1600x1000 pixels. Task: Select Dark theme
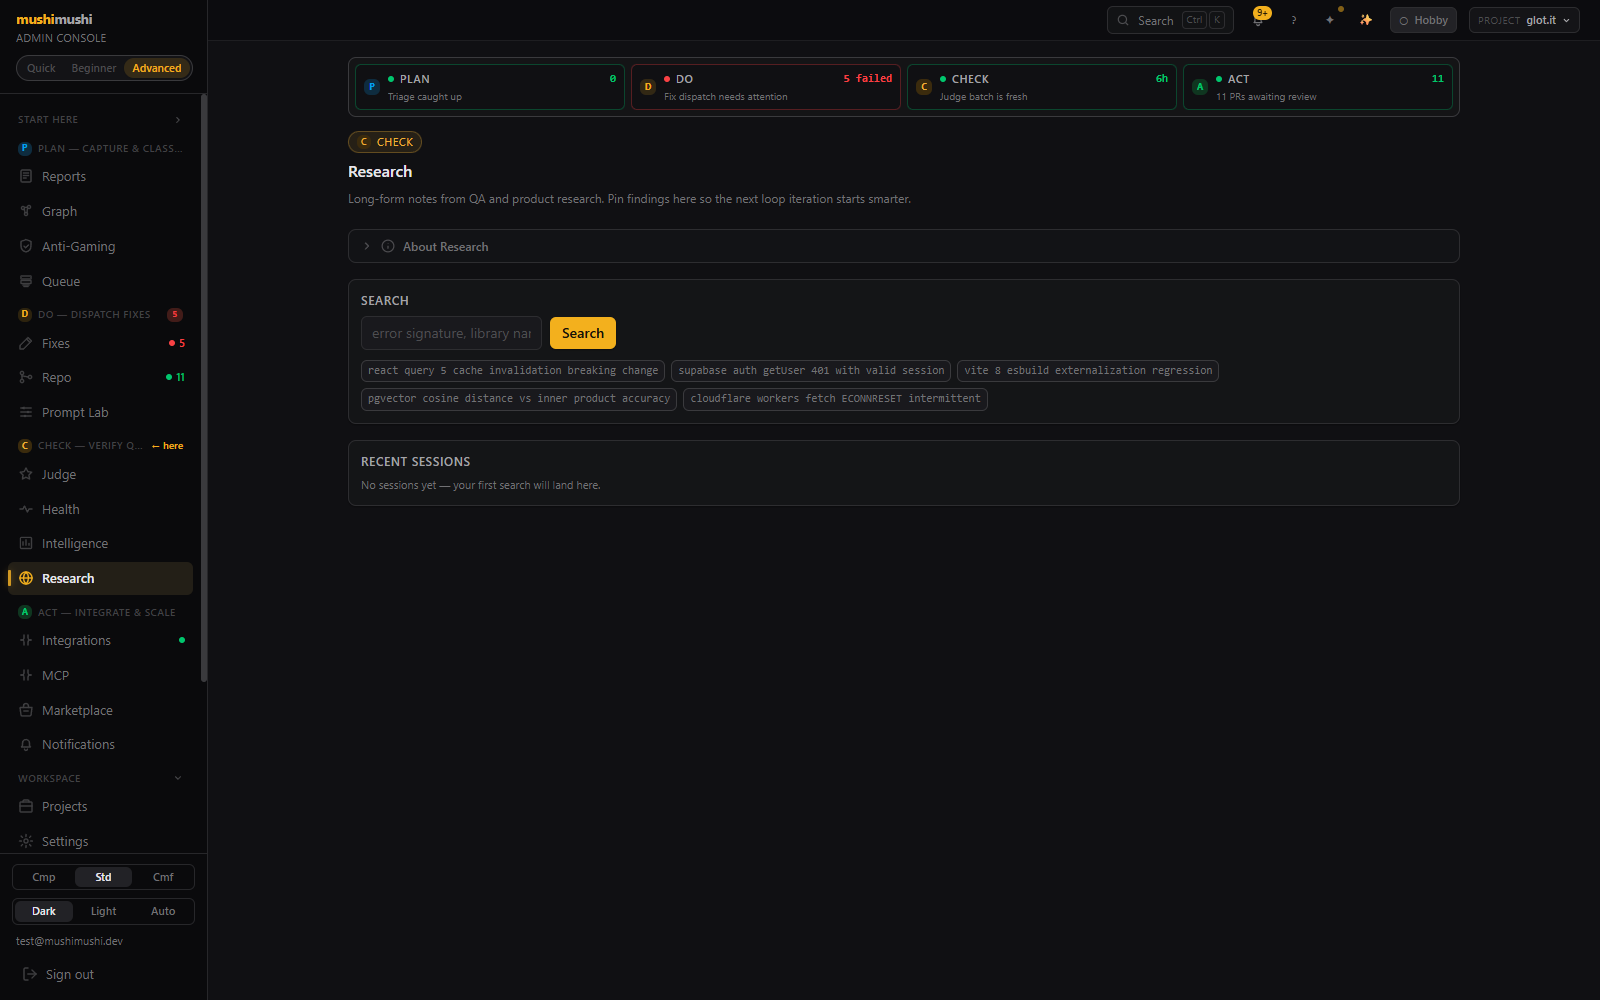(44, 911)
